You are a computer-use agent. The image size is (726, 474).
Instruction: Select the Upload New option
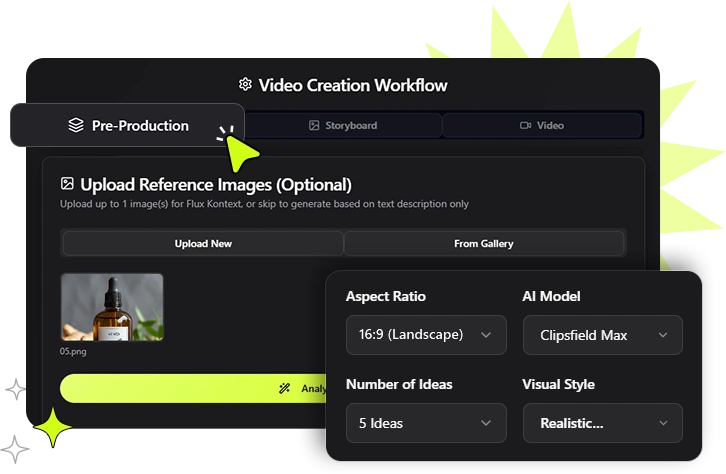[x=203, y=243]
